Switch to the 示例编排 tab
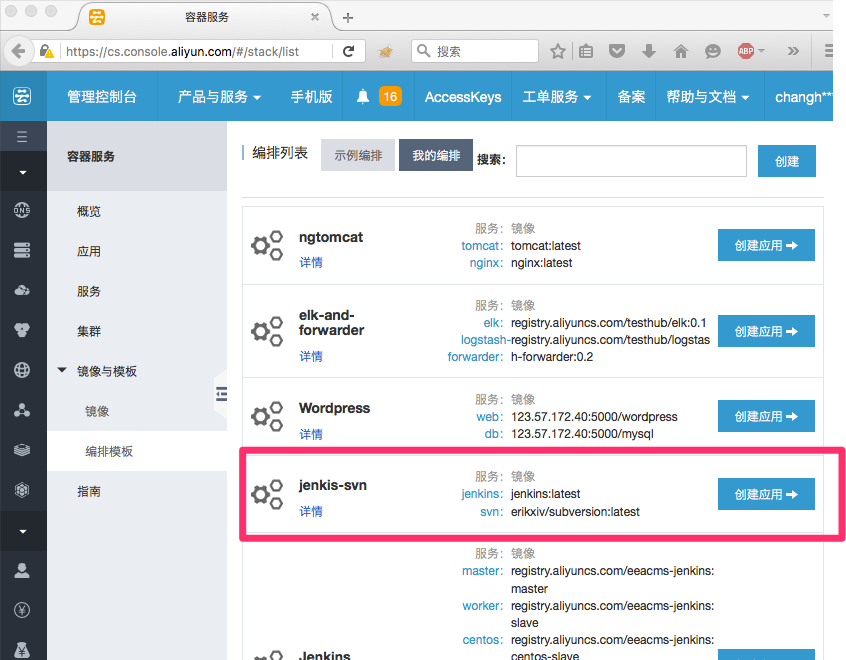 pos(358,155)
